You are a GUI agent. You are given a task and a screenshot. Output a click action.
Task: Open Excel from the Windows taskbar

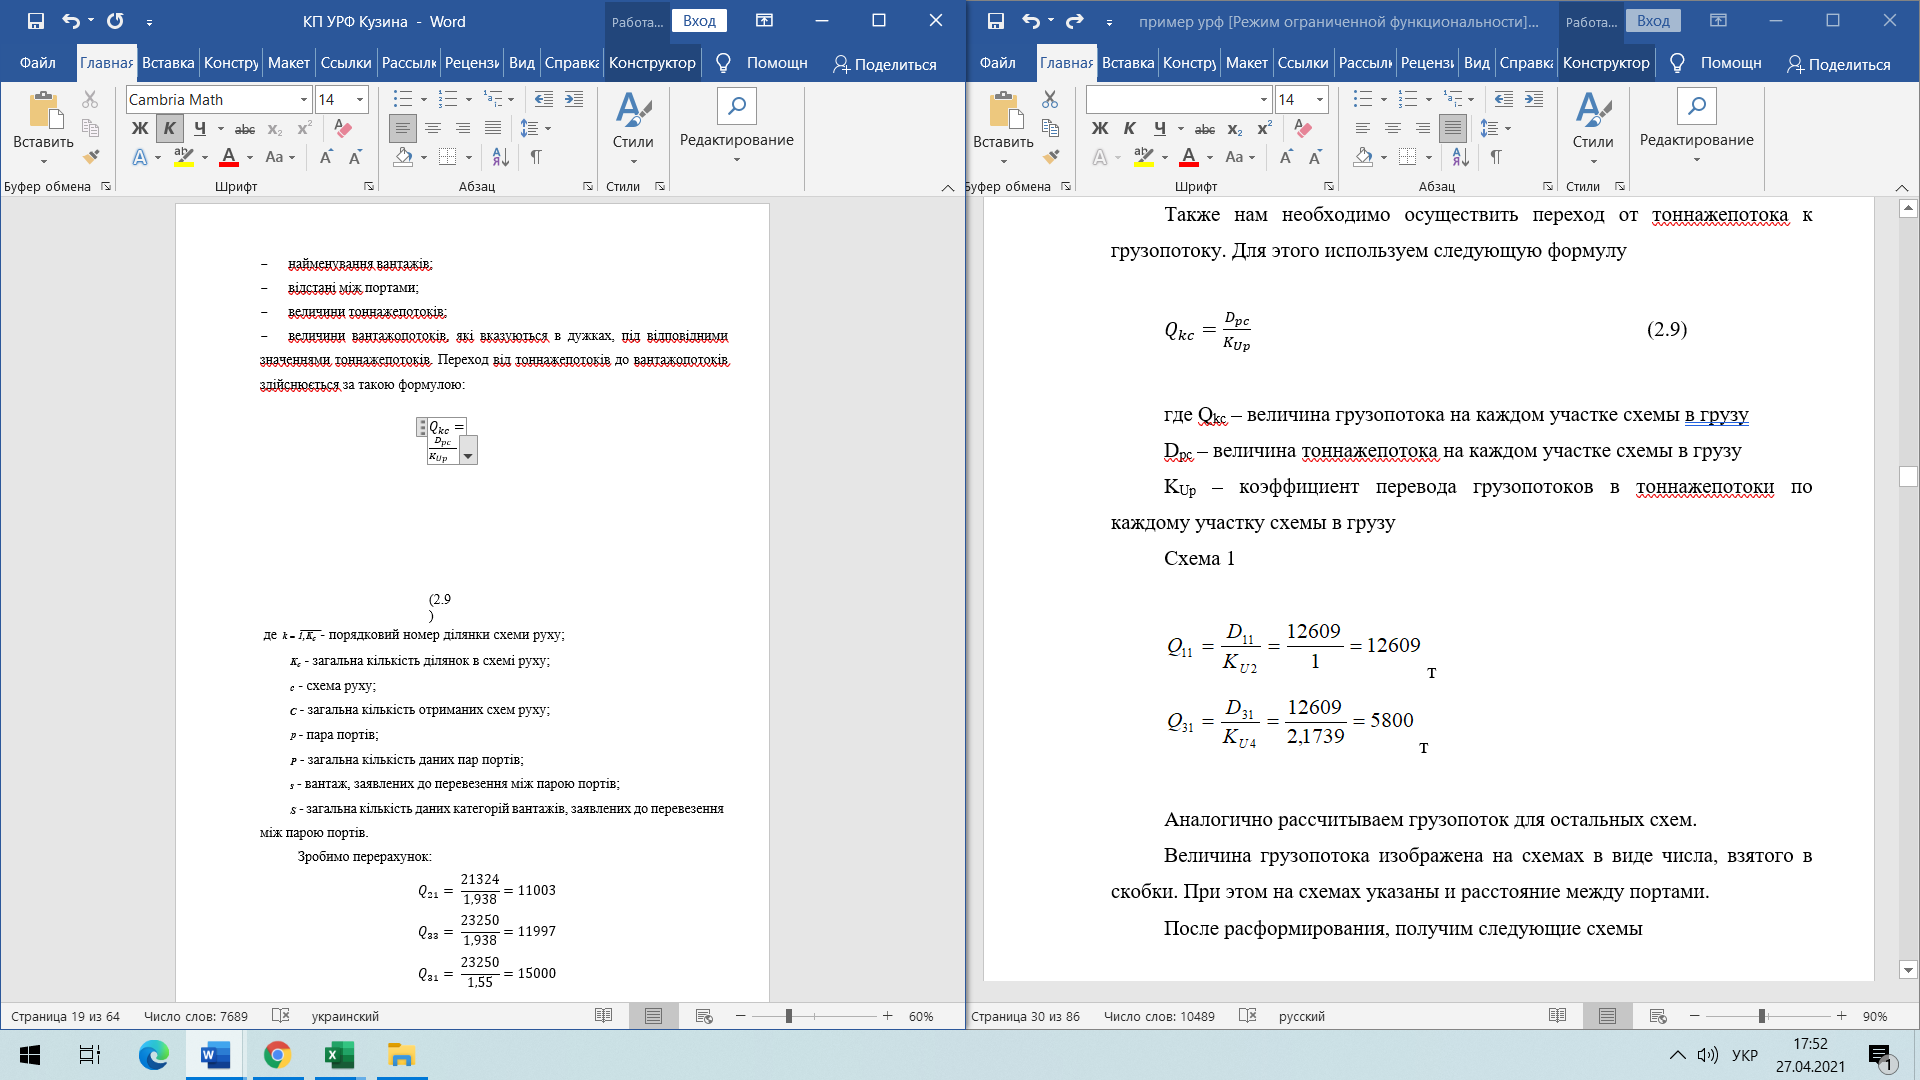click(x=339, y=1055)
